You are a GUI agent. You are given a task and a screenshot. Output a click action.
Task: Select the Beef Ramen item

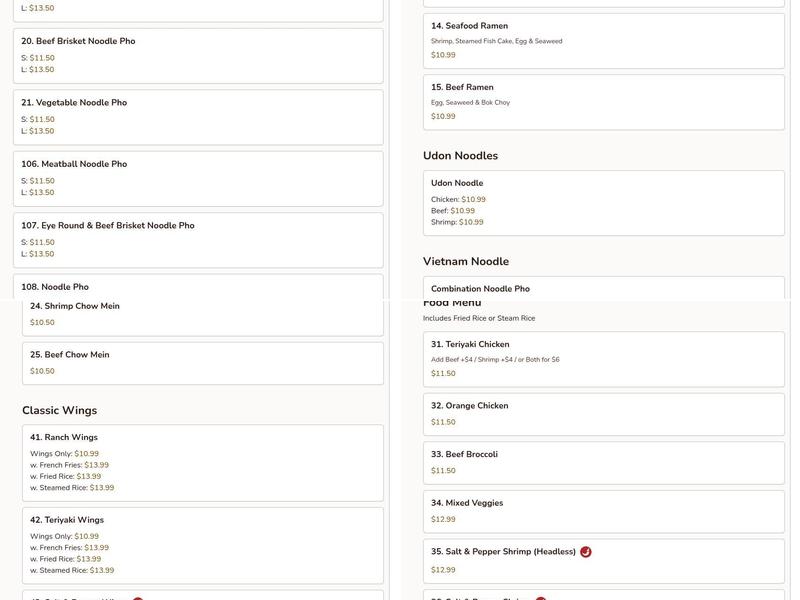coord(604,101)
